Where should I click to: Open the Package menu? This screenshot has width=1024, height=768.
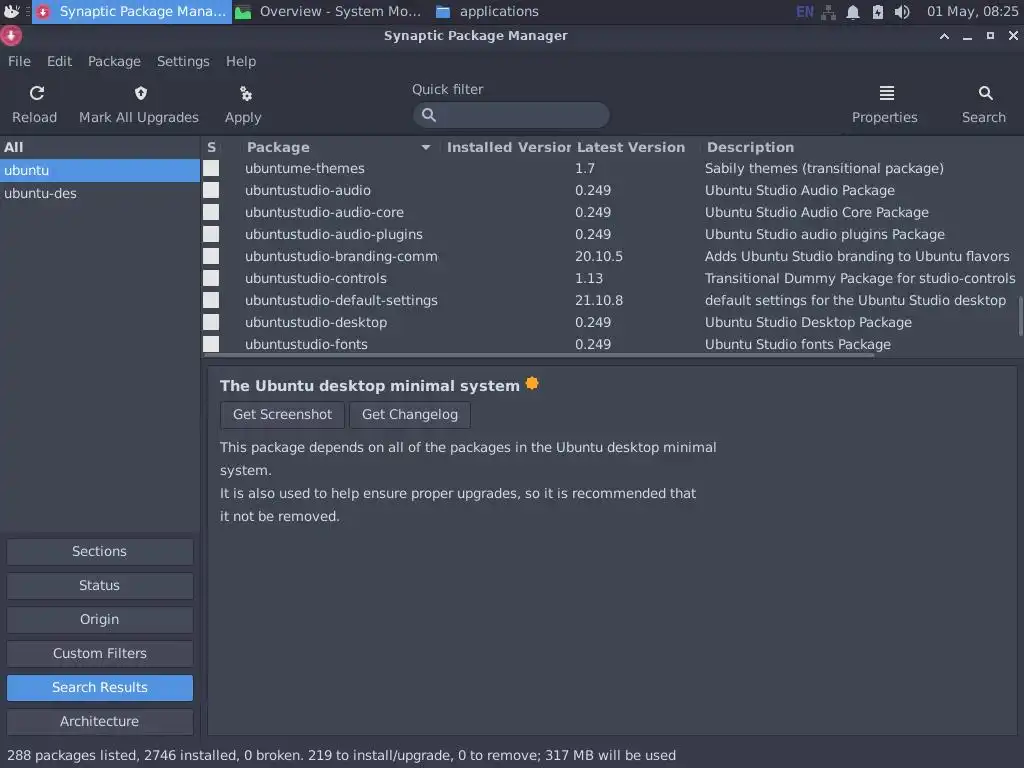[114, 61]
